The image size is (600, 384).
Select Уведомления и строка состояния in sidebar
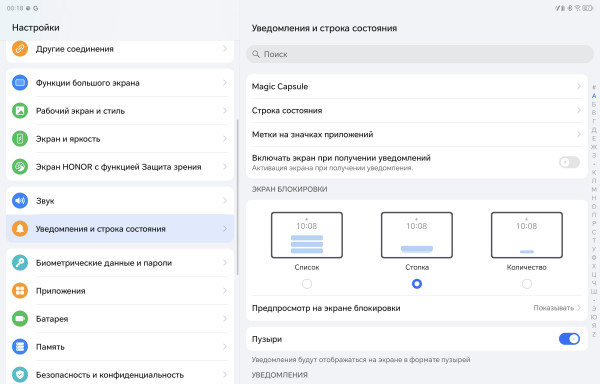(120, 228)
